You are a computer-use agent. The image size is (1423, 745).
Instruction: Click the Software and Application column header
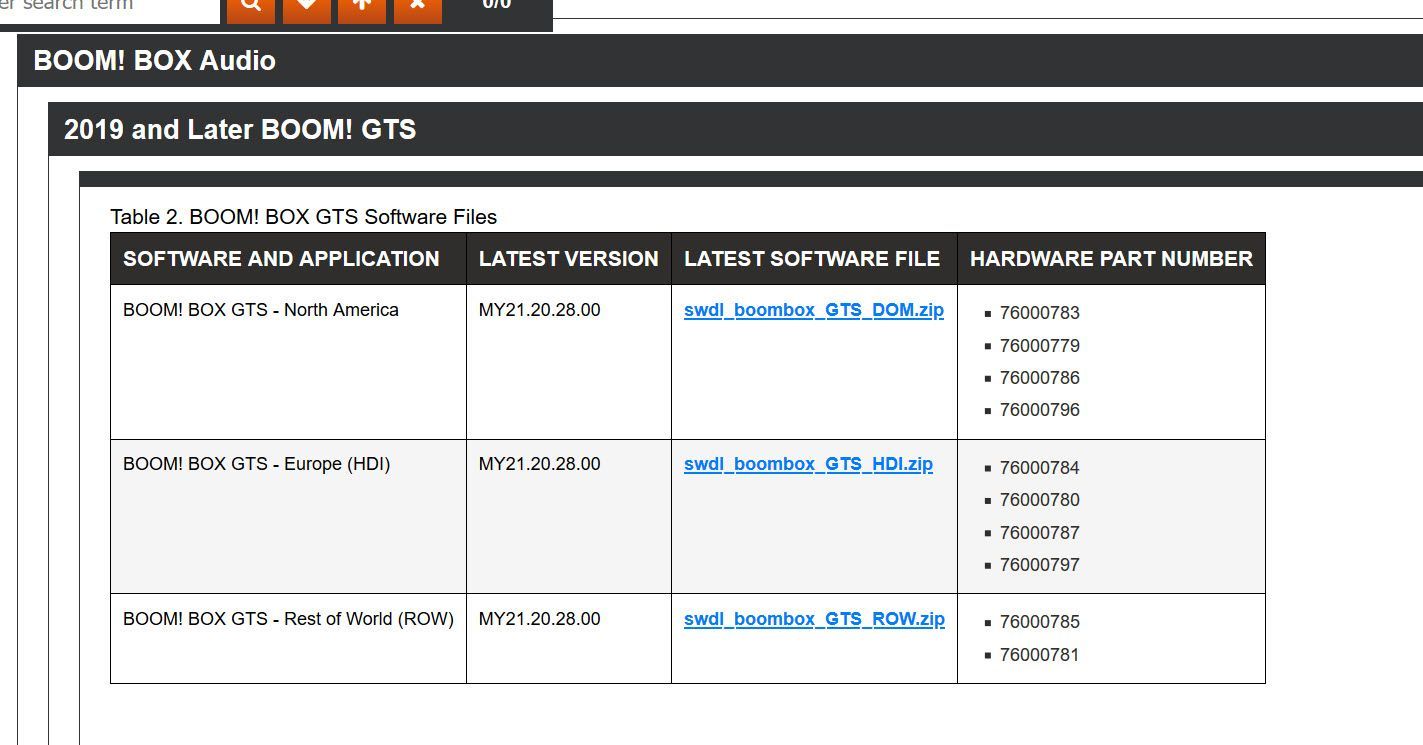click(281, 259)
